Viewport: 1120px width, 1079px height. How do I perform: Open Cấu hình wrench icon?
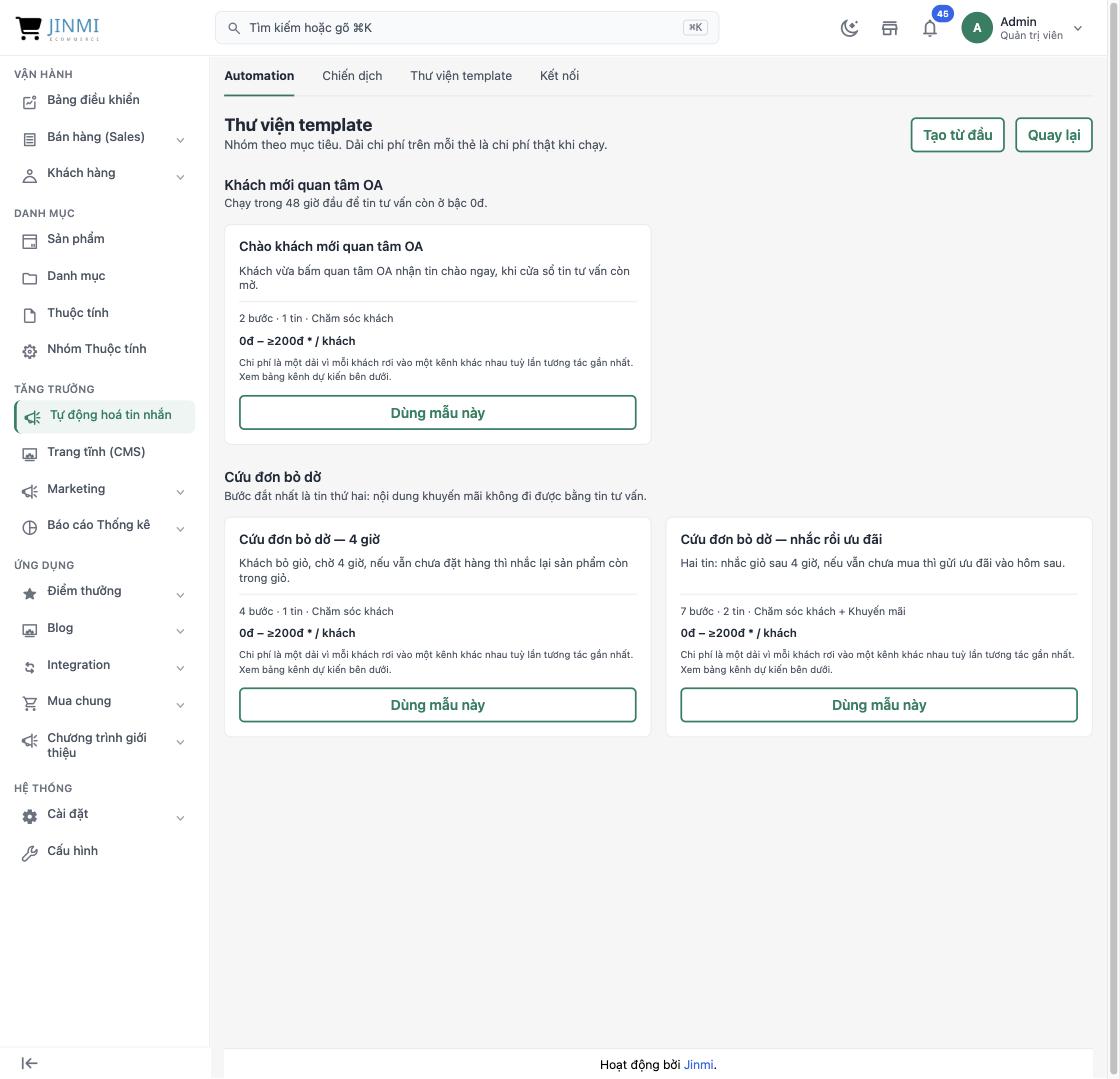29,853
